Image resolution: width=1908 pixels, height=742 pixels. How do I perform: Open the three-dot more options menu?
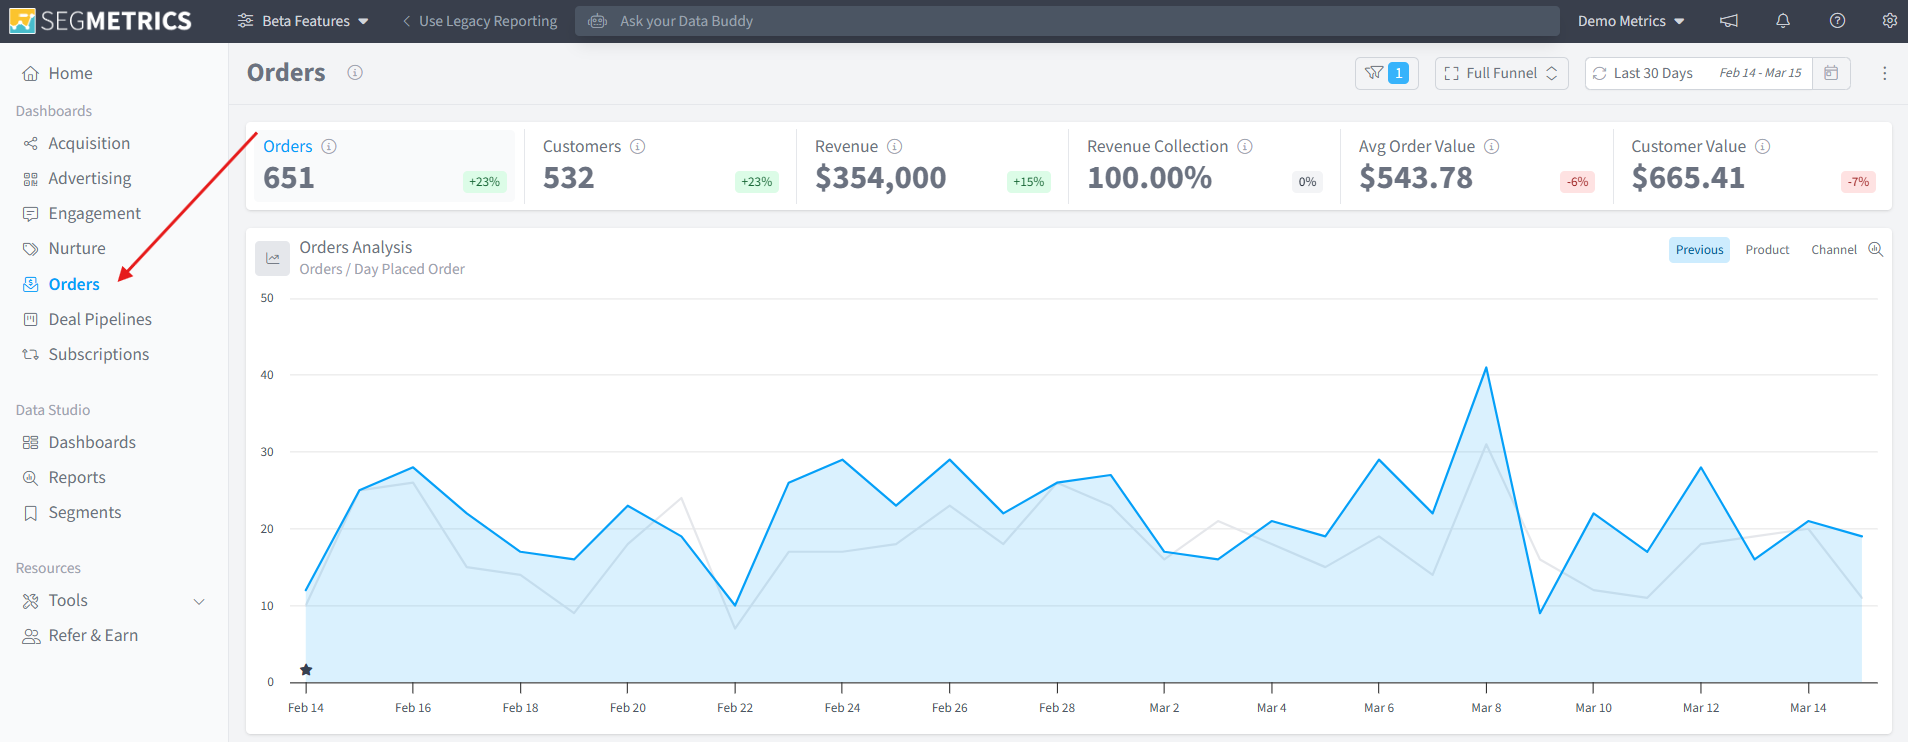point(1884,73)
